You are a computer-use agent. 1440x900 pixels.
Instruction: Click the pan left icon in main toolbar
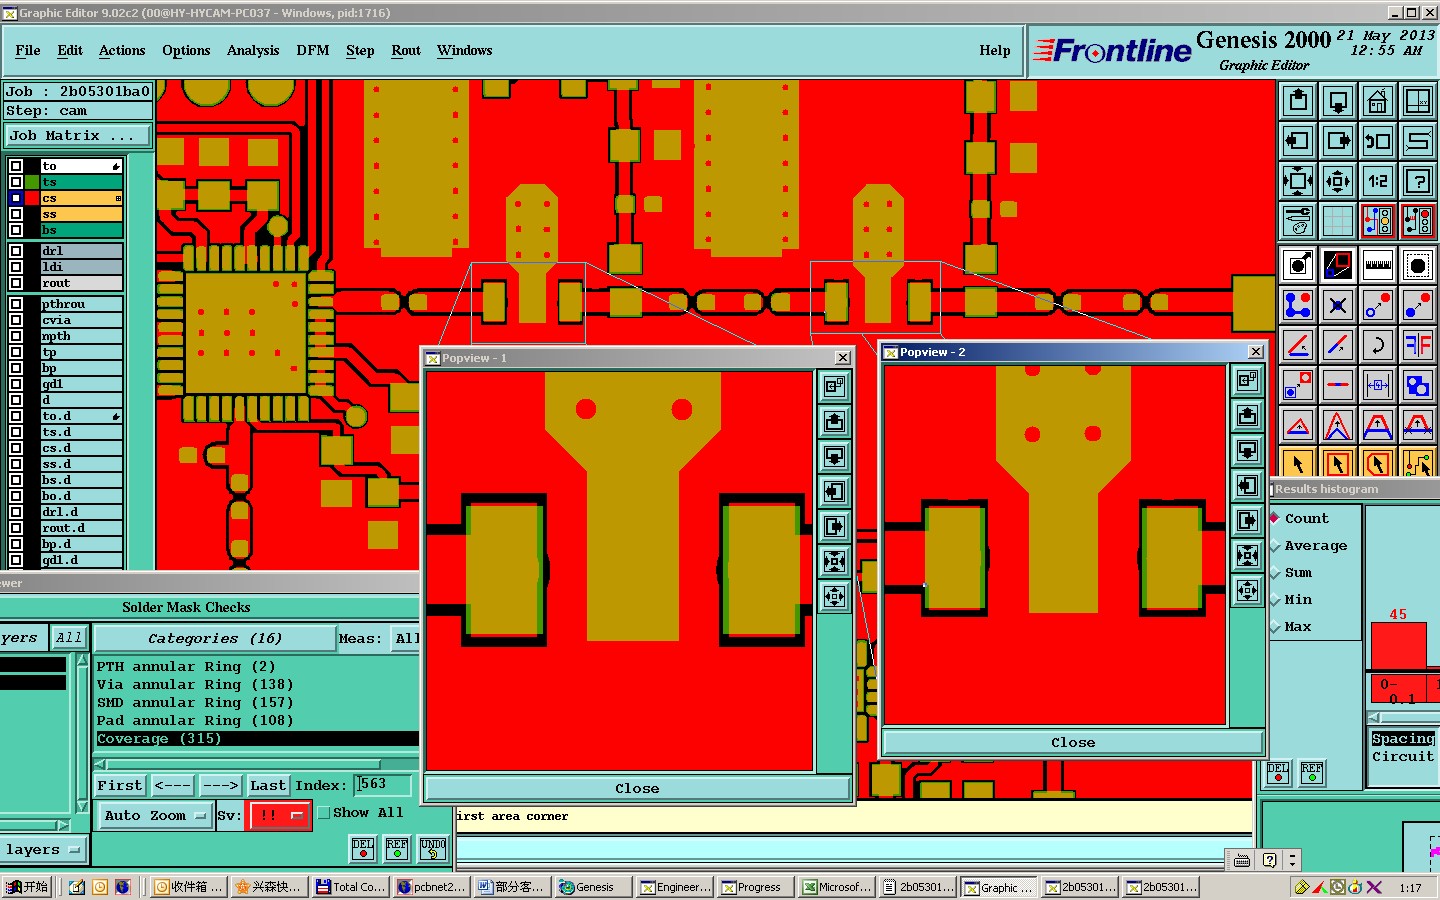1298,141
